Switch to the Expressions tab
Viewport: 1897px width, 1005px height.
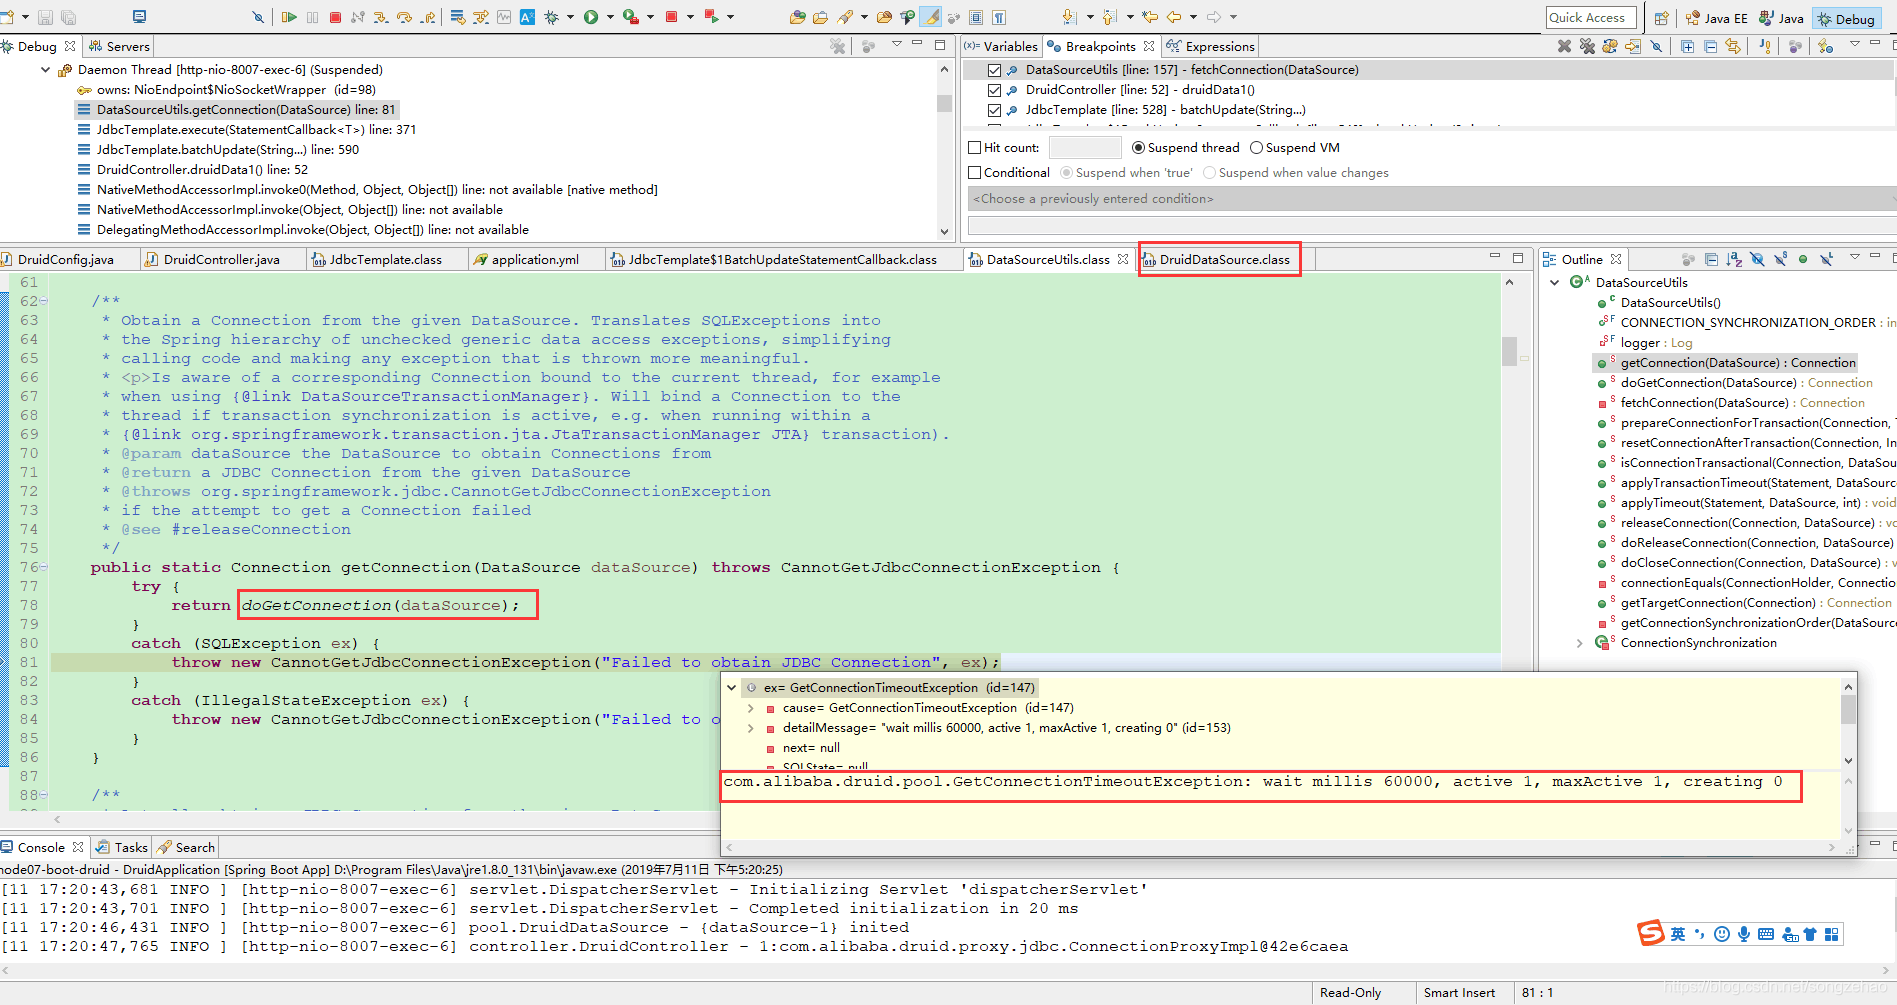point(1211,46)
